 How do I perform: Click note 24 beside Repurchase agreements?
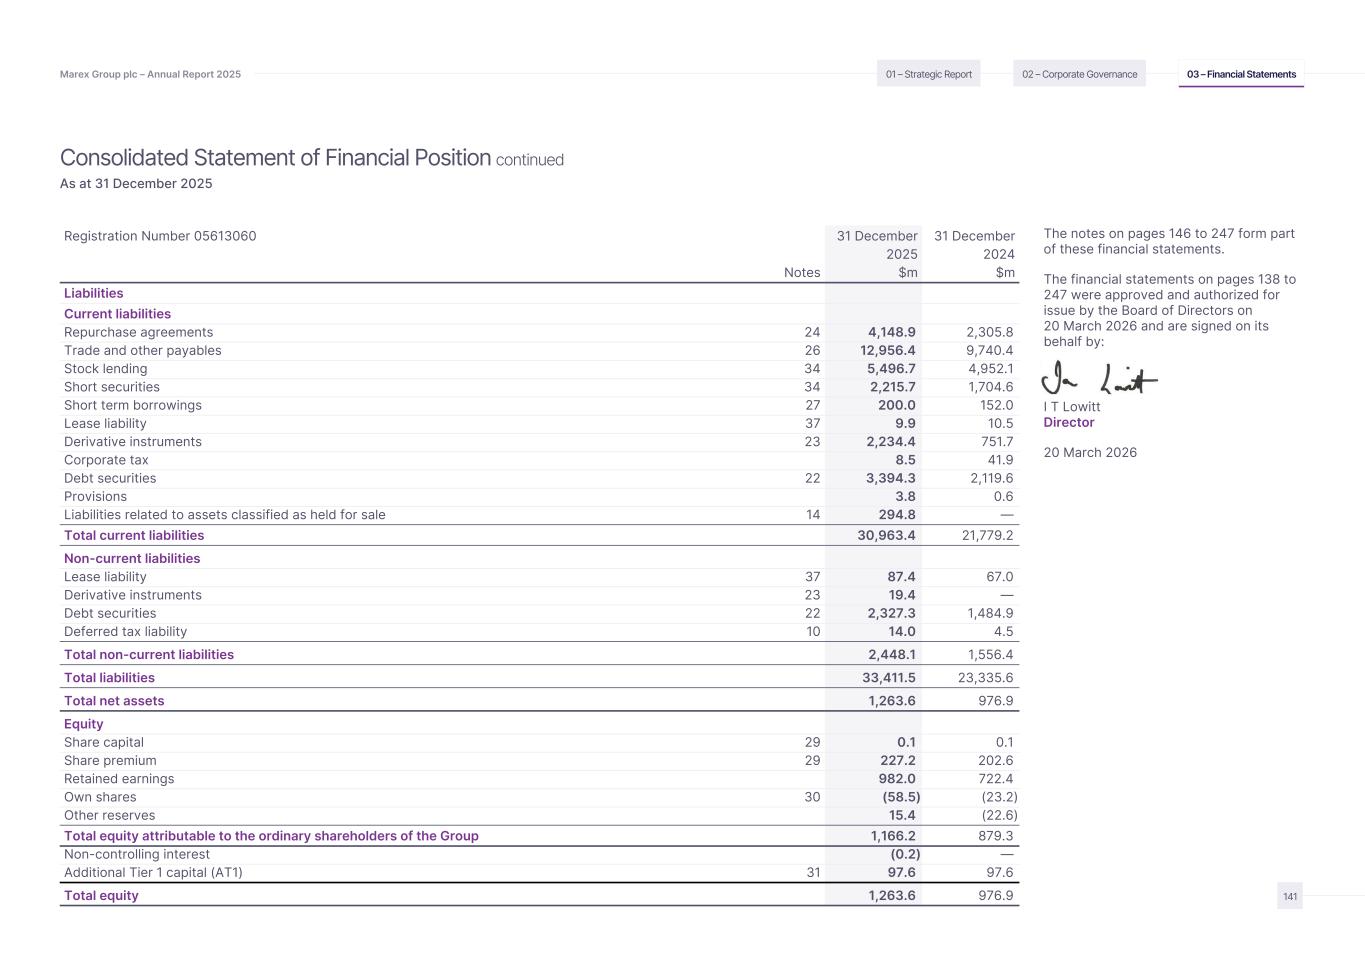tap(812, 332)
